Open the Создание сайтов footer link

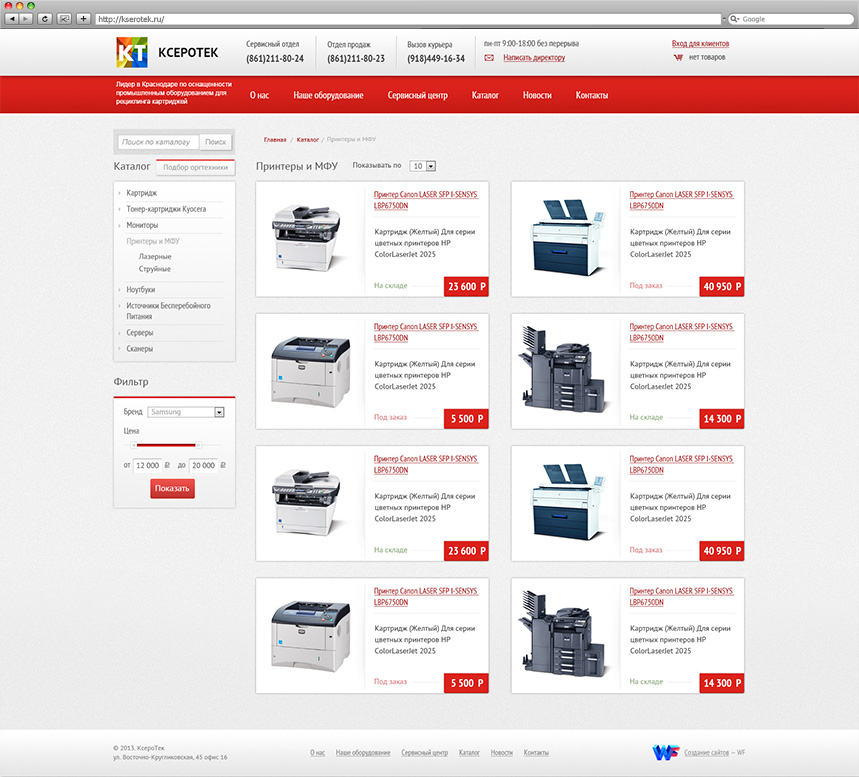tap(706, 753)
